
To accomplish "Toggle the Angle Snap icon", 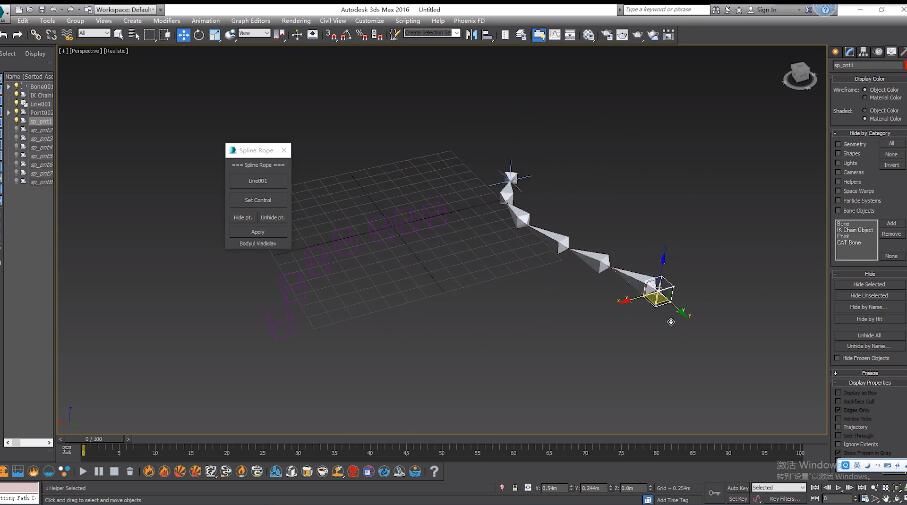I will [x=346, y=35].
